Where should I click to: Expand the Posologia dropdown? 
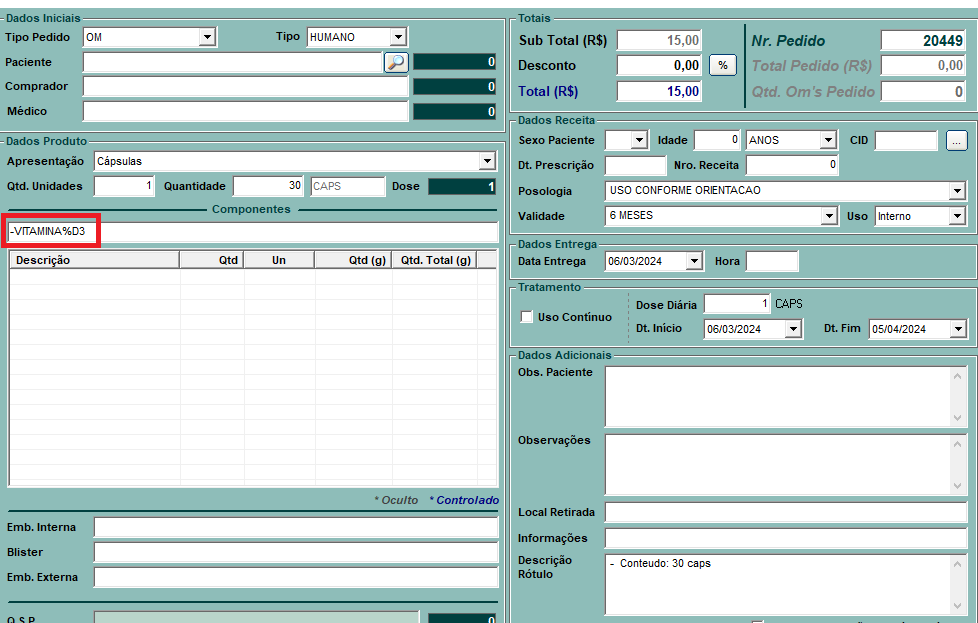(x=957, y=191)
